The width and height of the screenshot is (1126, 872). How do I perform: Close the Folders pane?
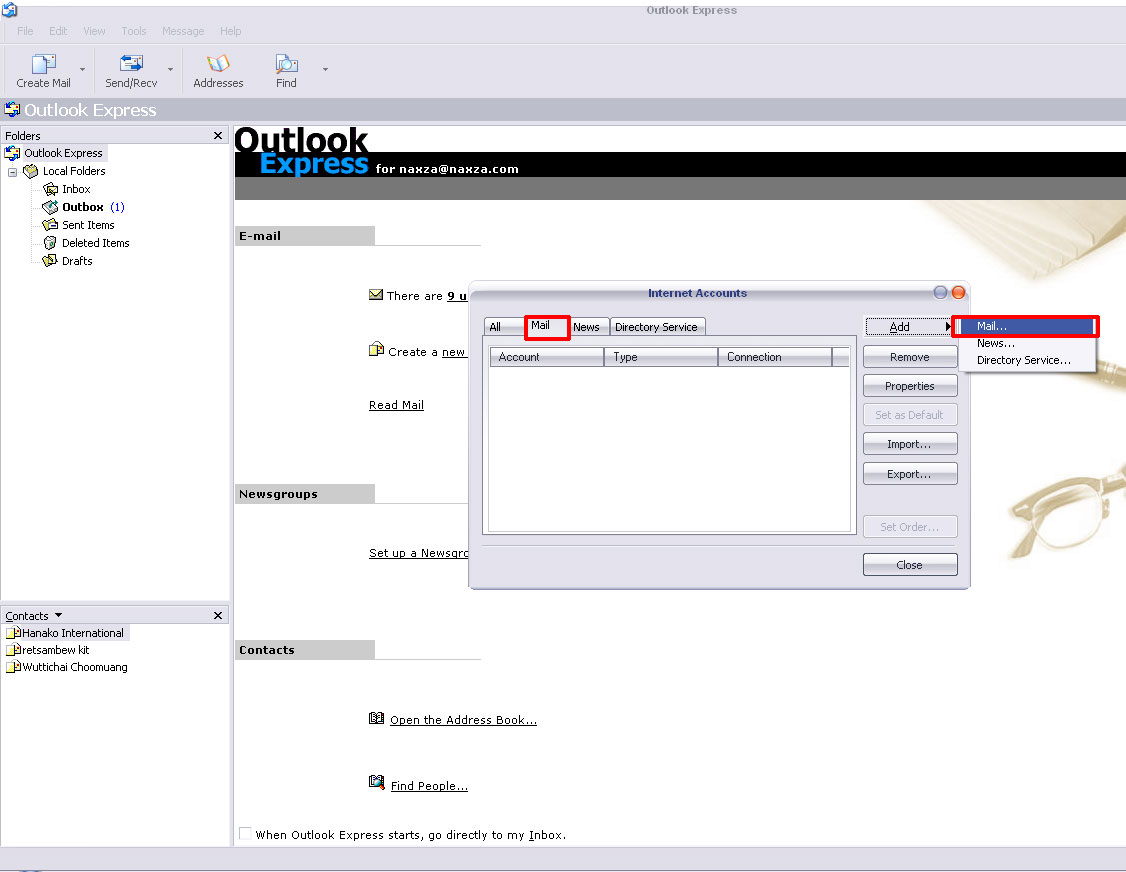[x=218, y=136]
